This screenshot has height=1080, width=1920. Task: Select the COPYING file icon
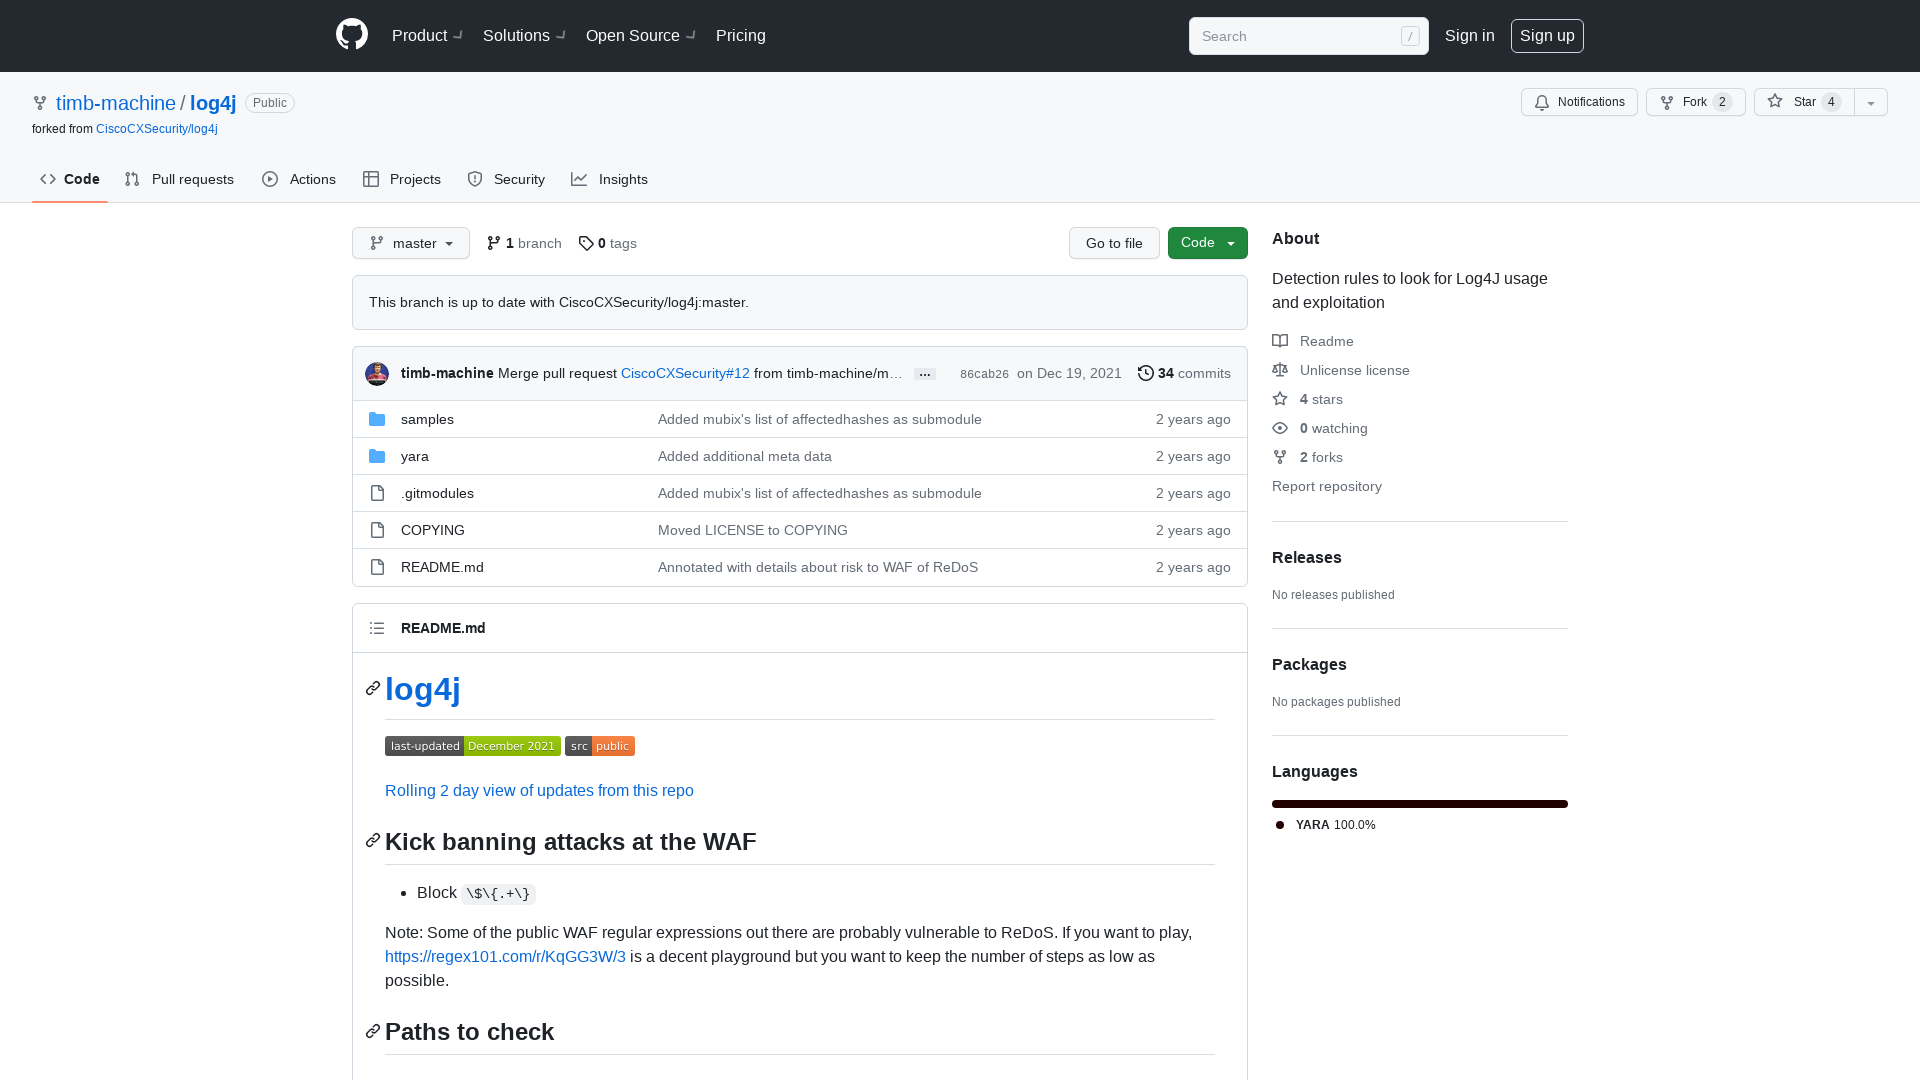(x=377, y=530)
